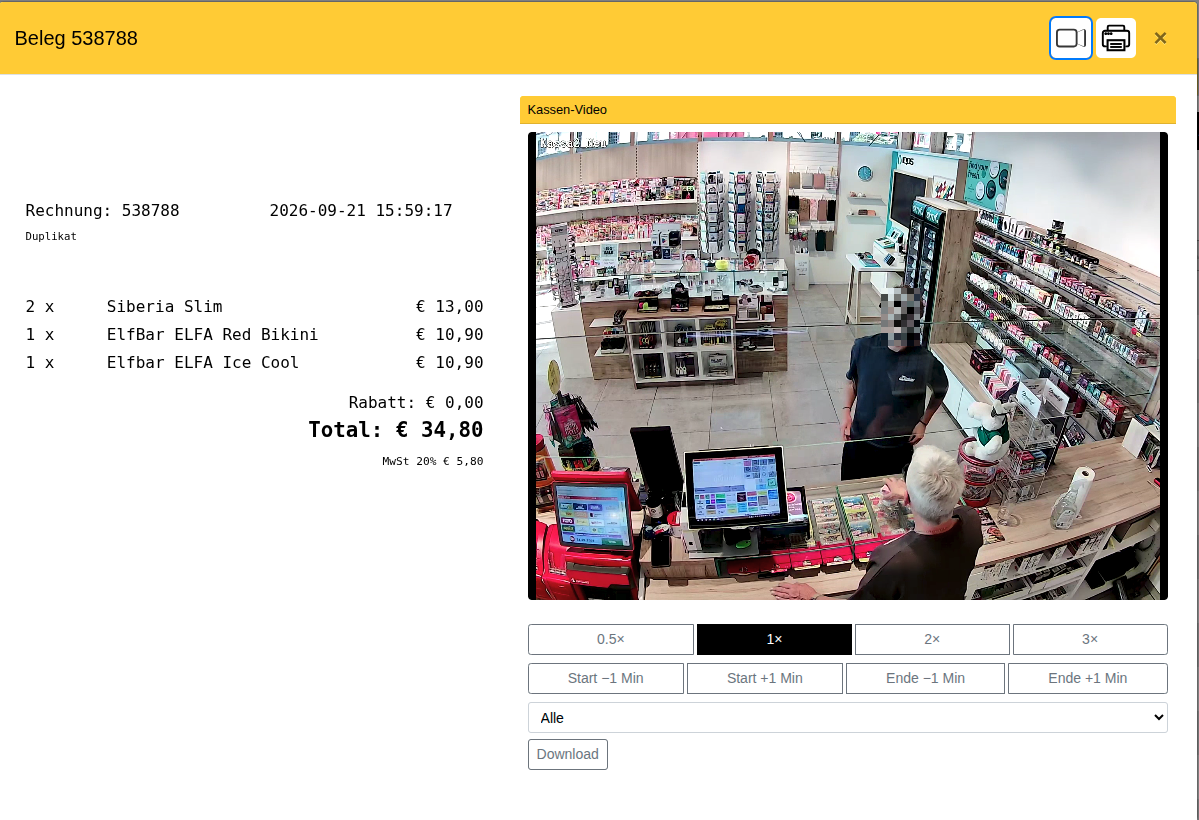Click the Ende +1 Min button

[1087, 678]
